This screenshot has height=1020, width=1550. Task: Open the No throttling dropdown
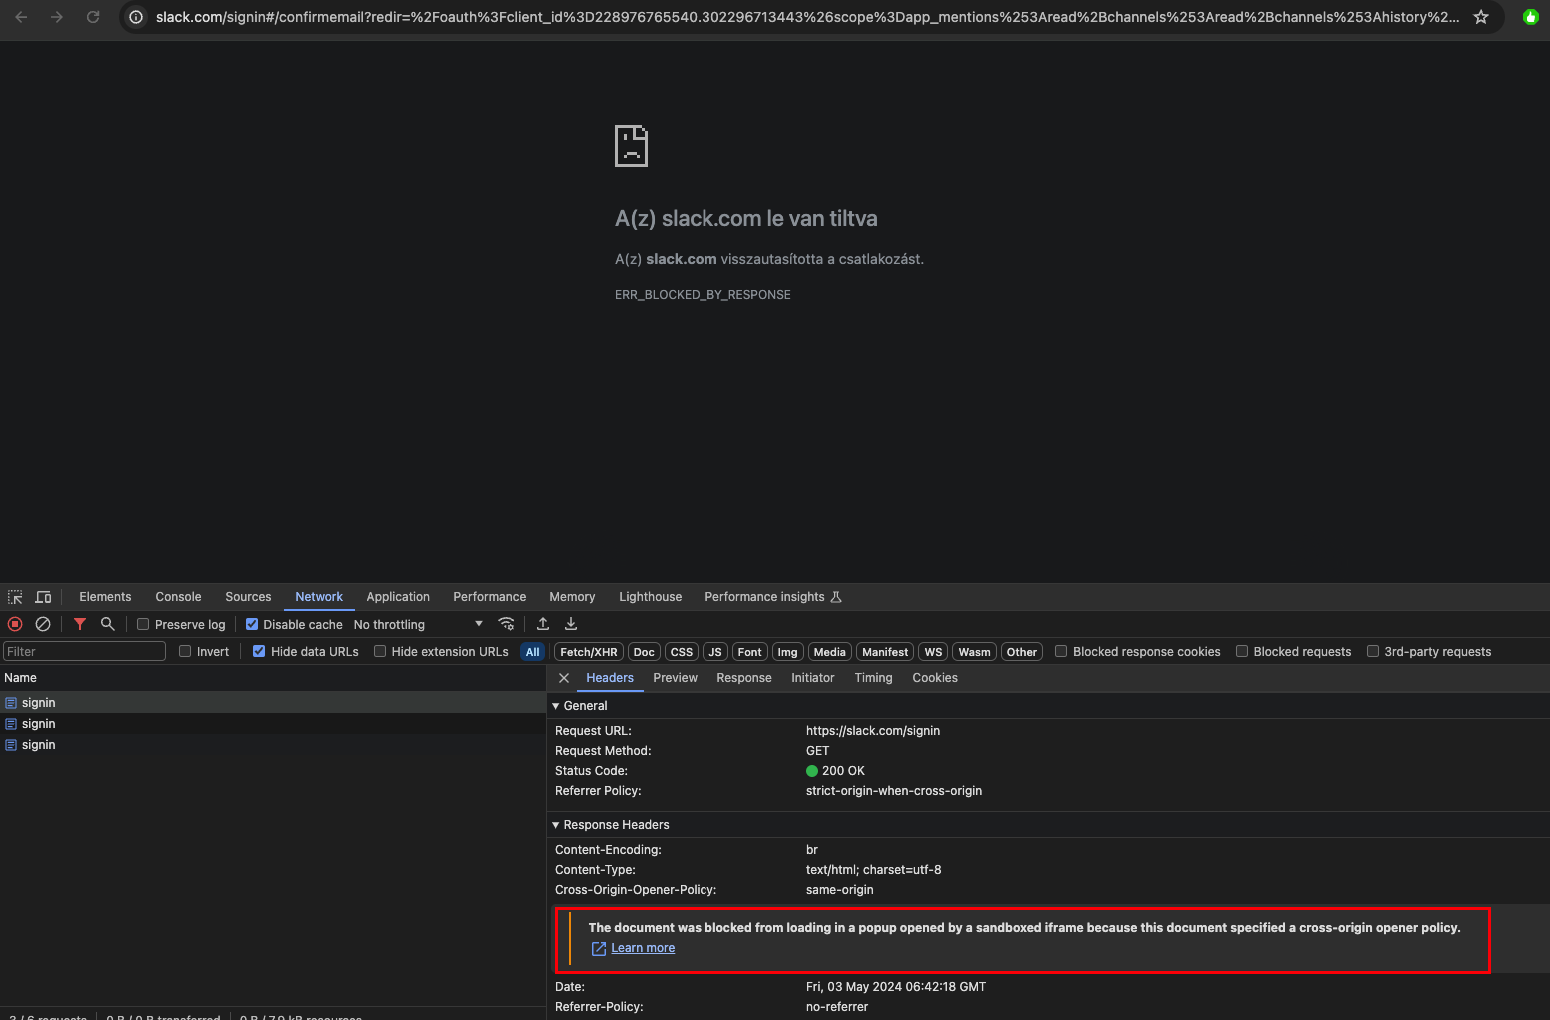tap(418, 624)
